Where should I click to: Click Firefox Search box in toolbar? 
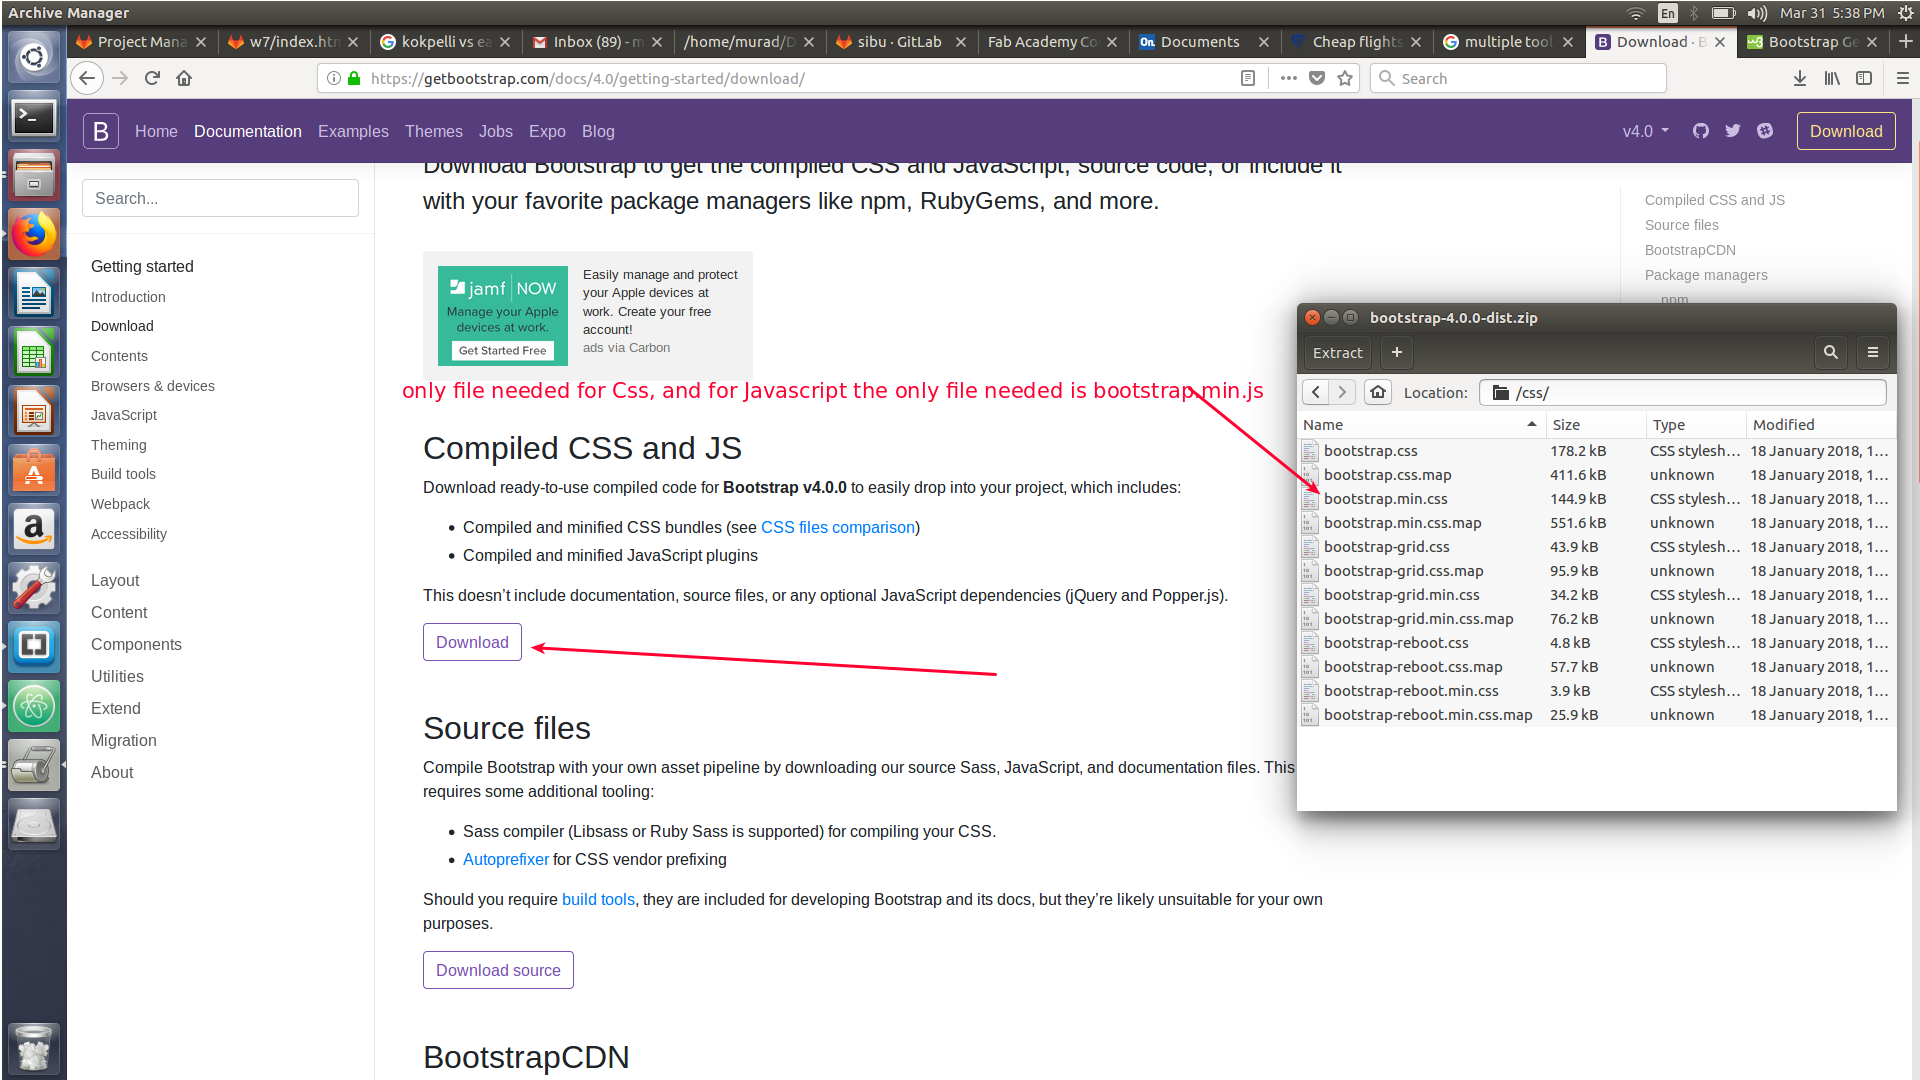(x=1518, y=78)
